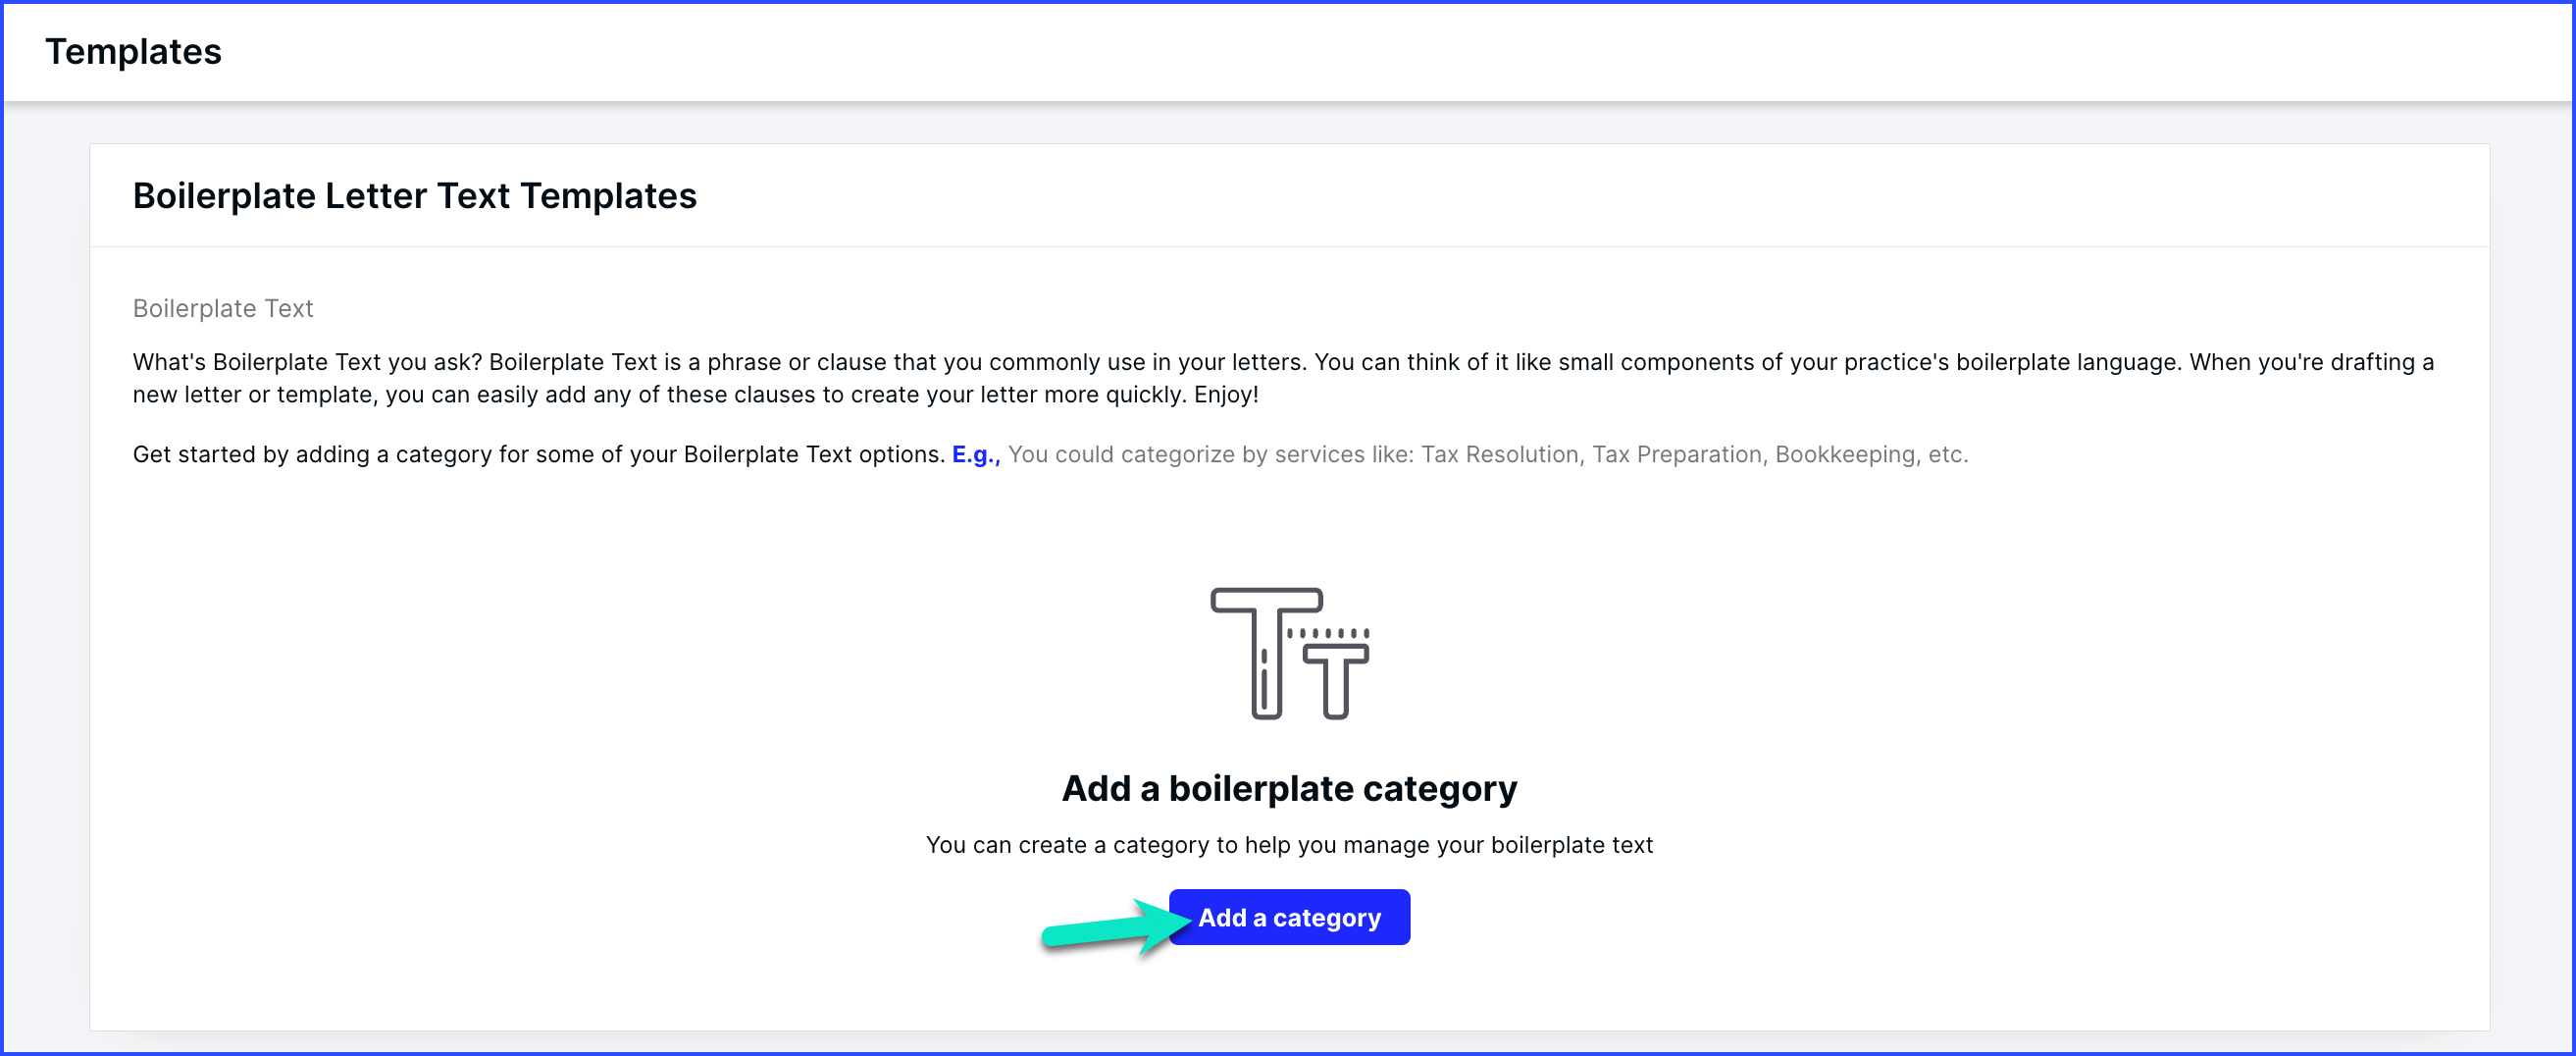Click the text about creating a category
Viewport: 2576px width, 1056px height.
click(x=1289, y=845)
